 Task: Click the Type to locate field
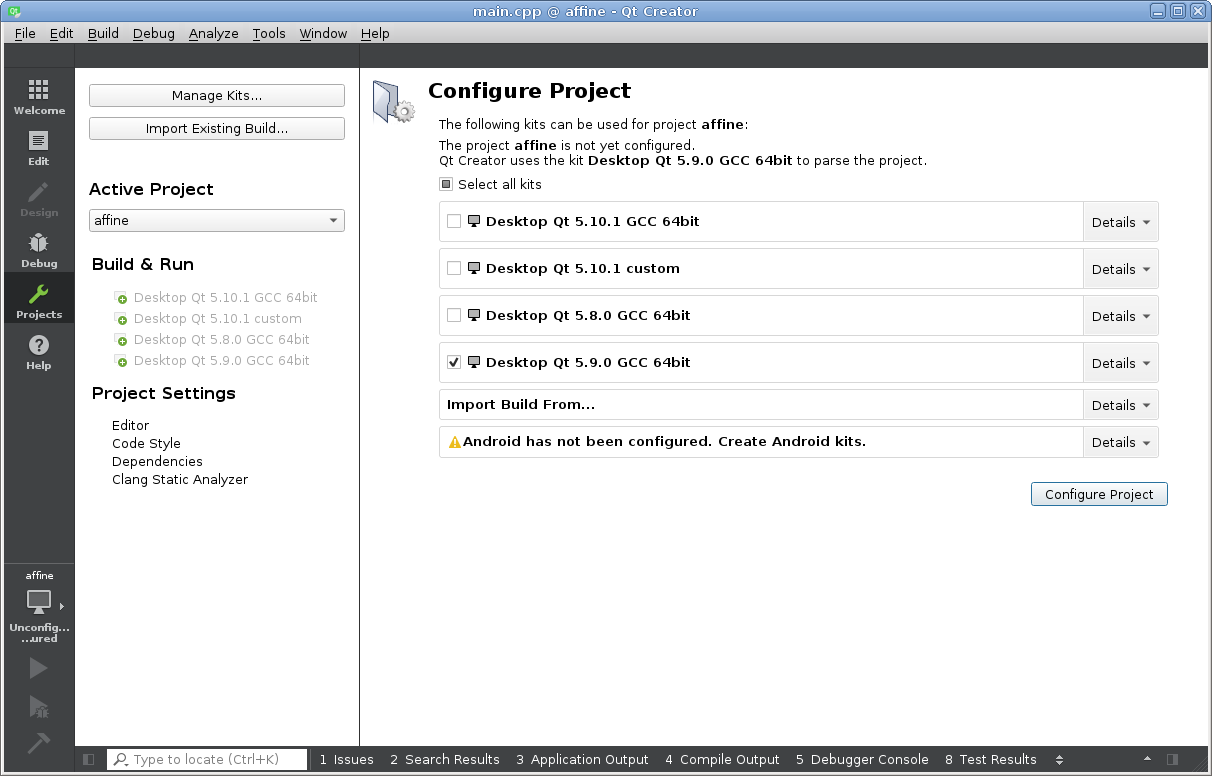pyautogui.click(x=207, y=760)
